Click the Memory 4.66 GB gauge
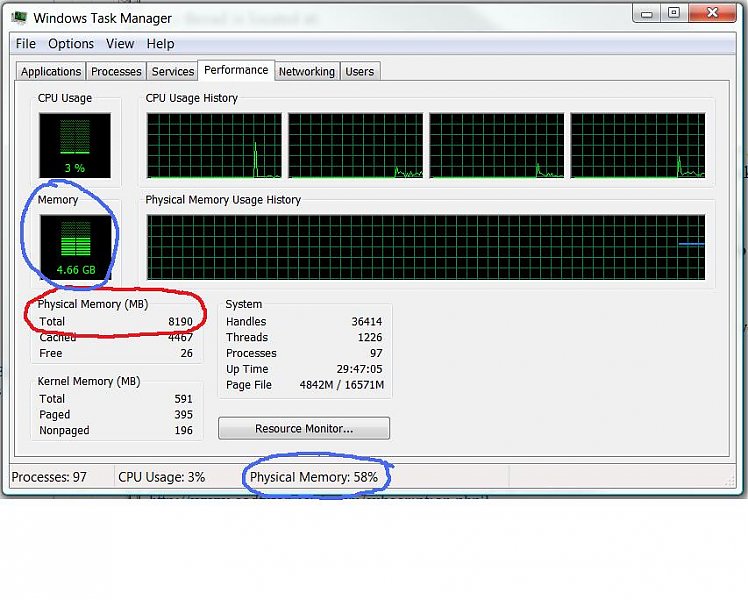 point(75,247)
